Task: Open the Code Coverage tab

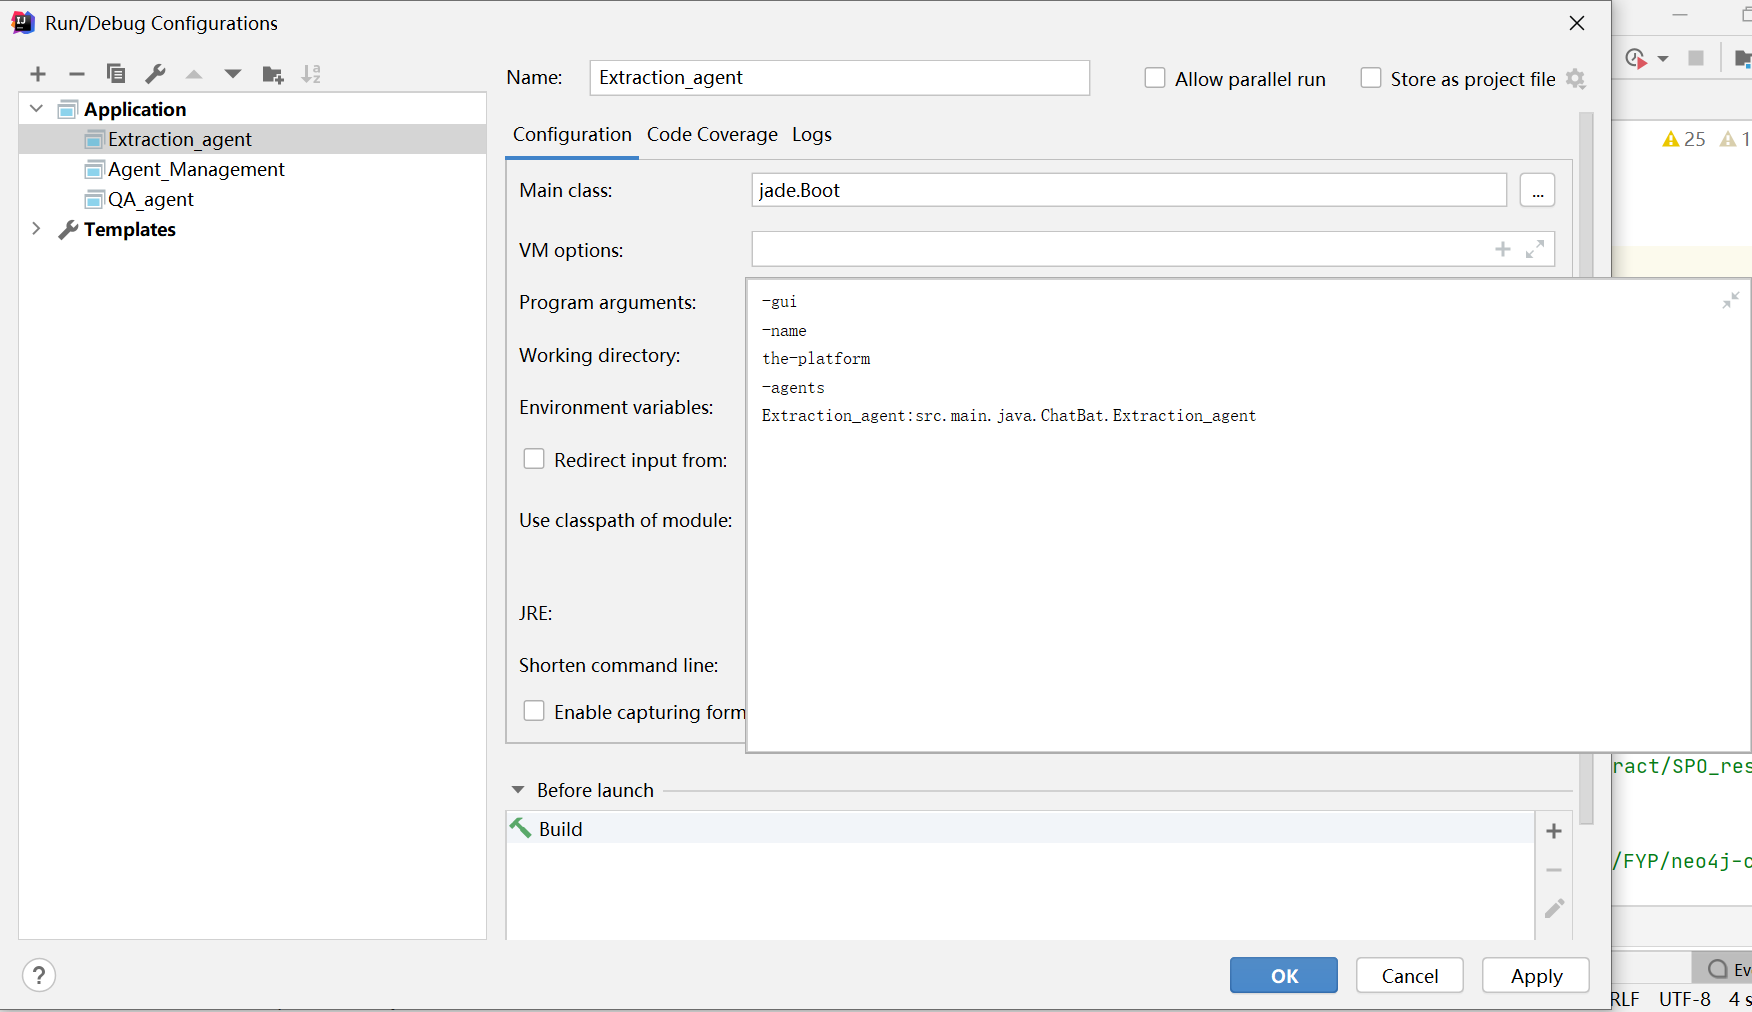Action: pos(712,135)
